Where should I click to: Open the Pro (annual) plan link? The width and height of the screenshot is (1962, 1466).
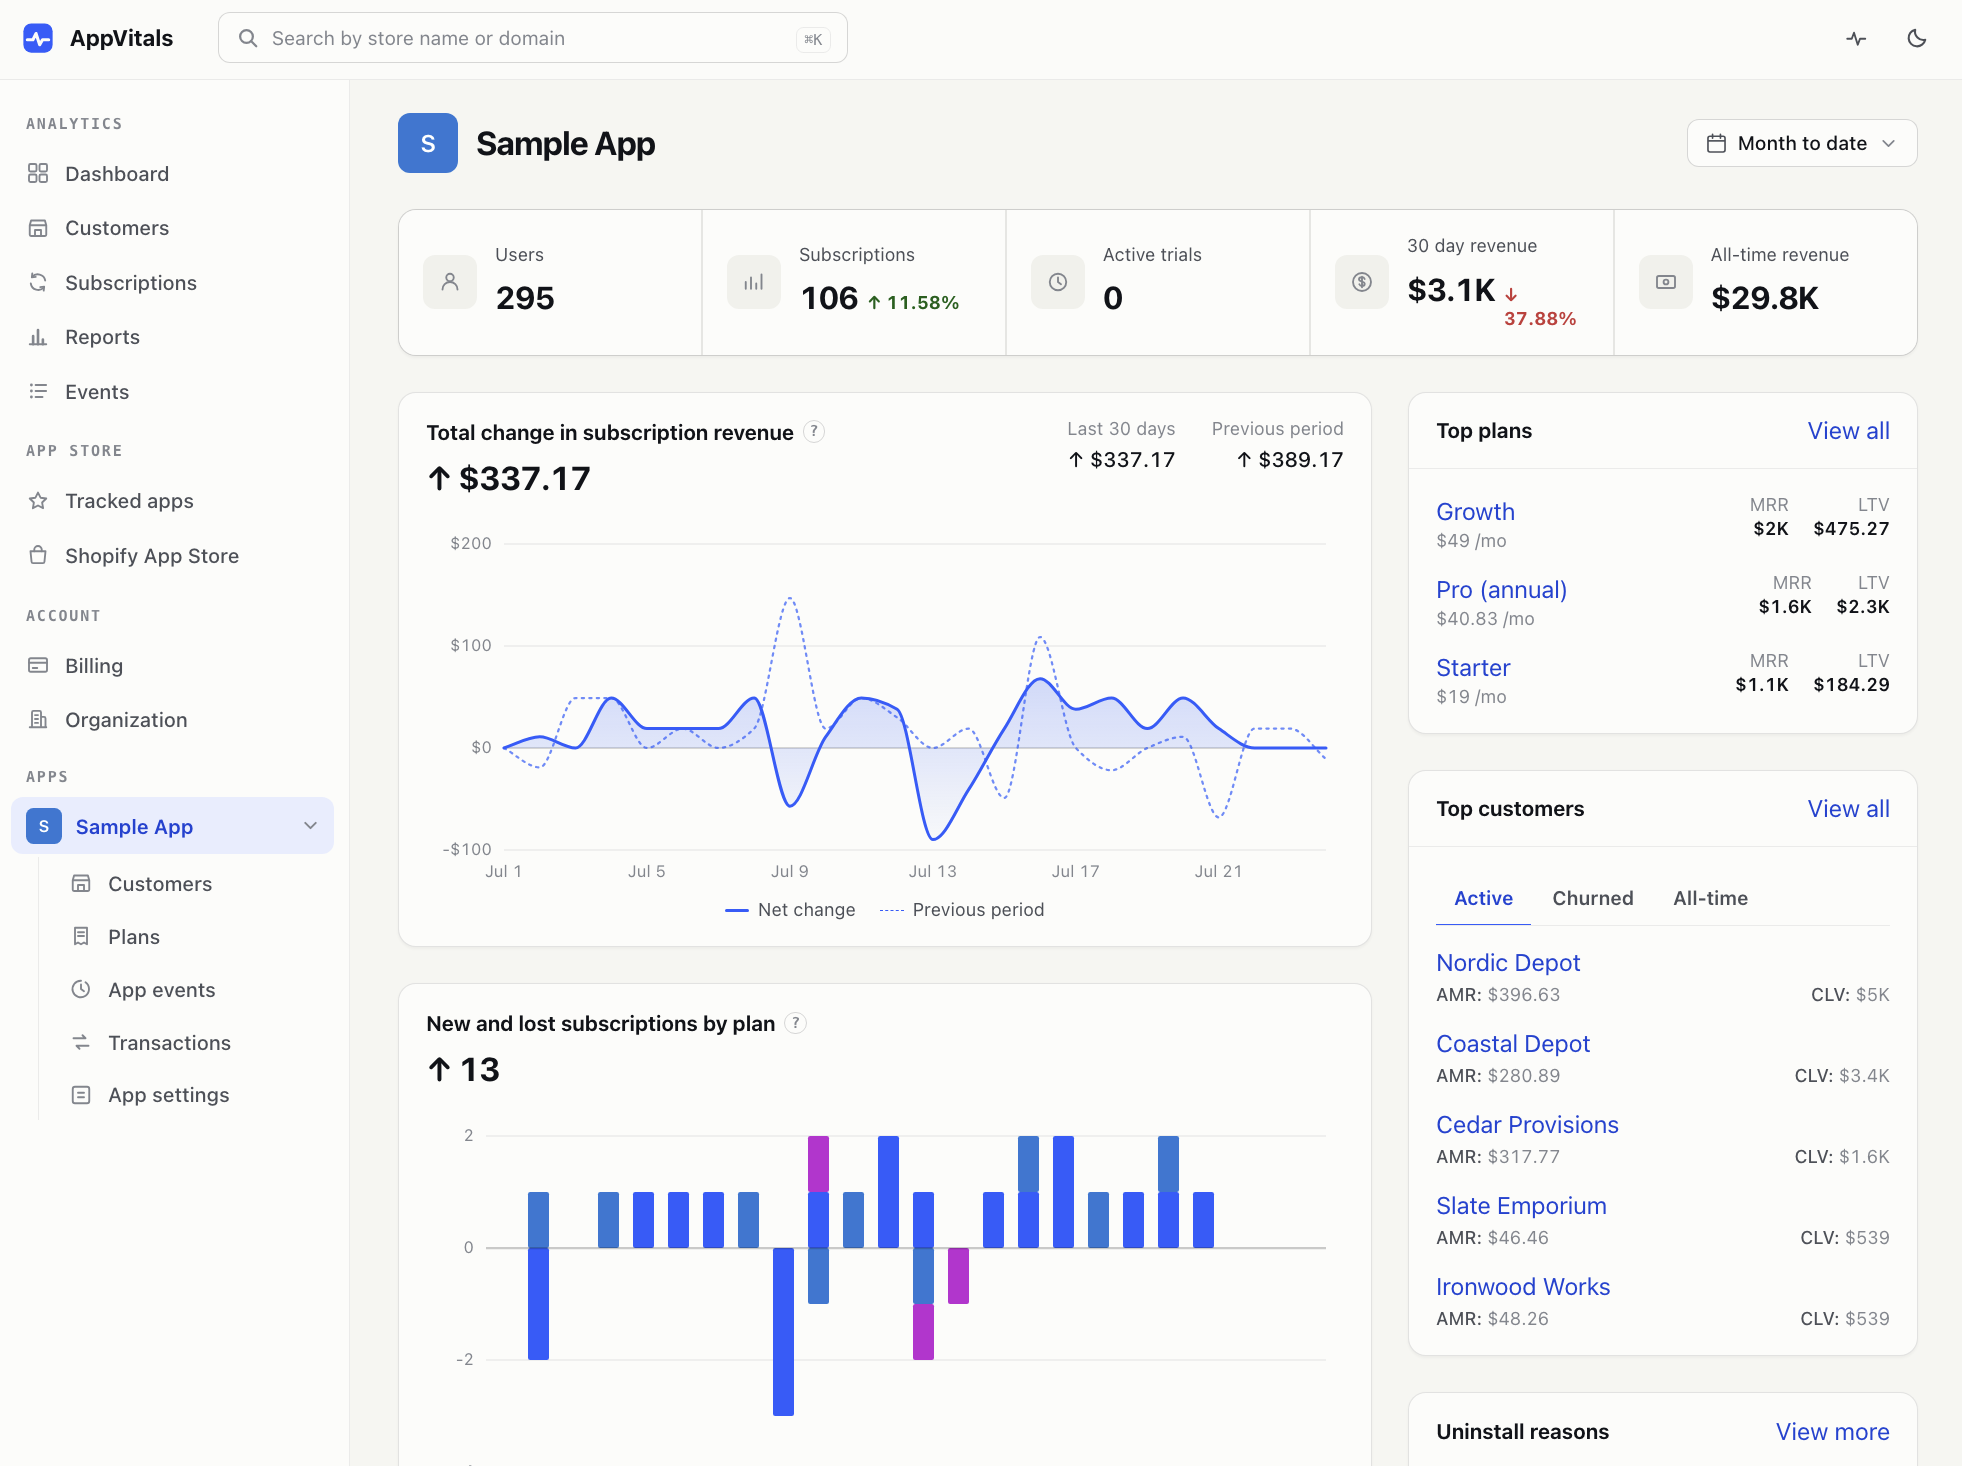click(1501, 590)
